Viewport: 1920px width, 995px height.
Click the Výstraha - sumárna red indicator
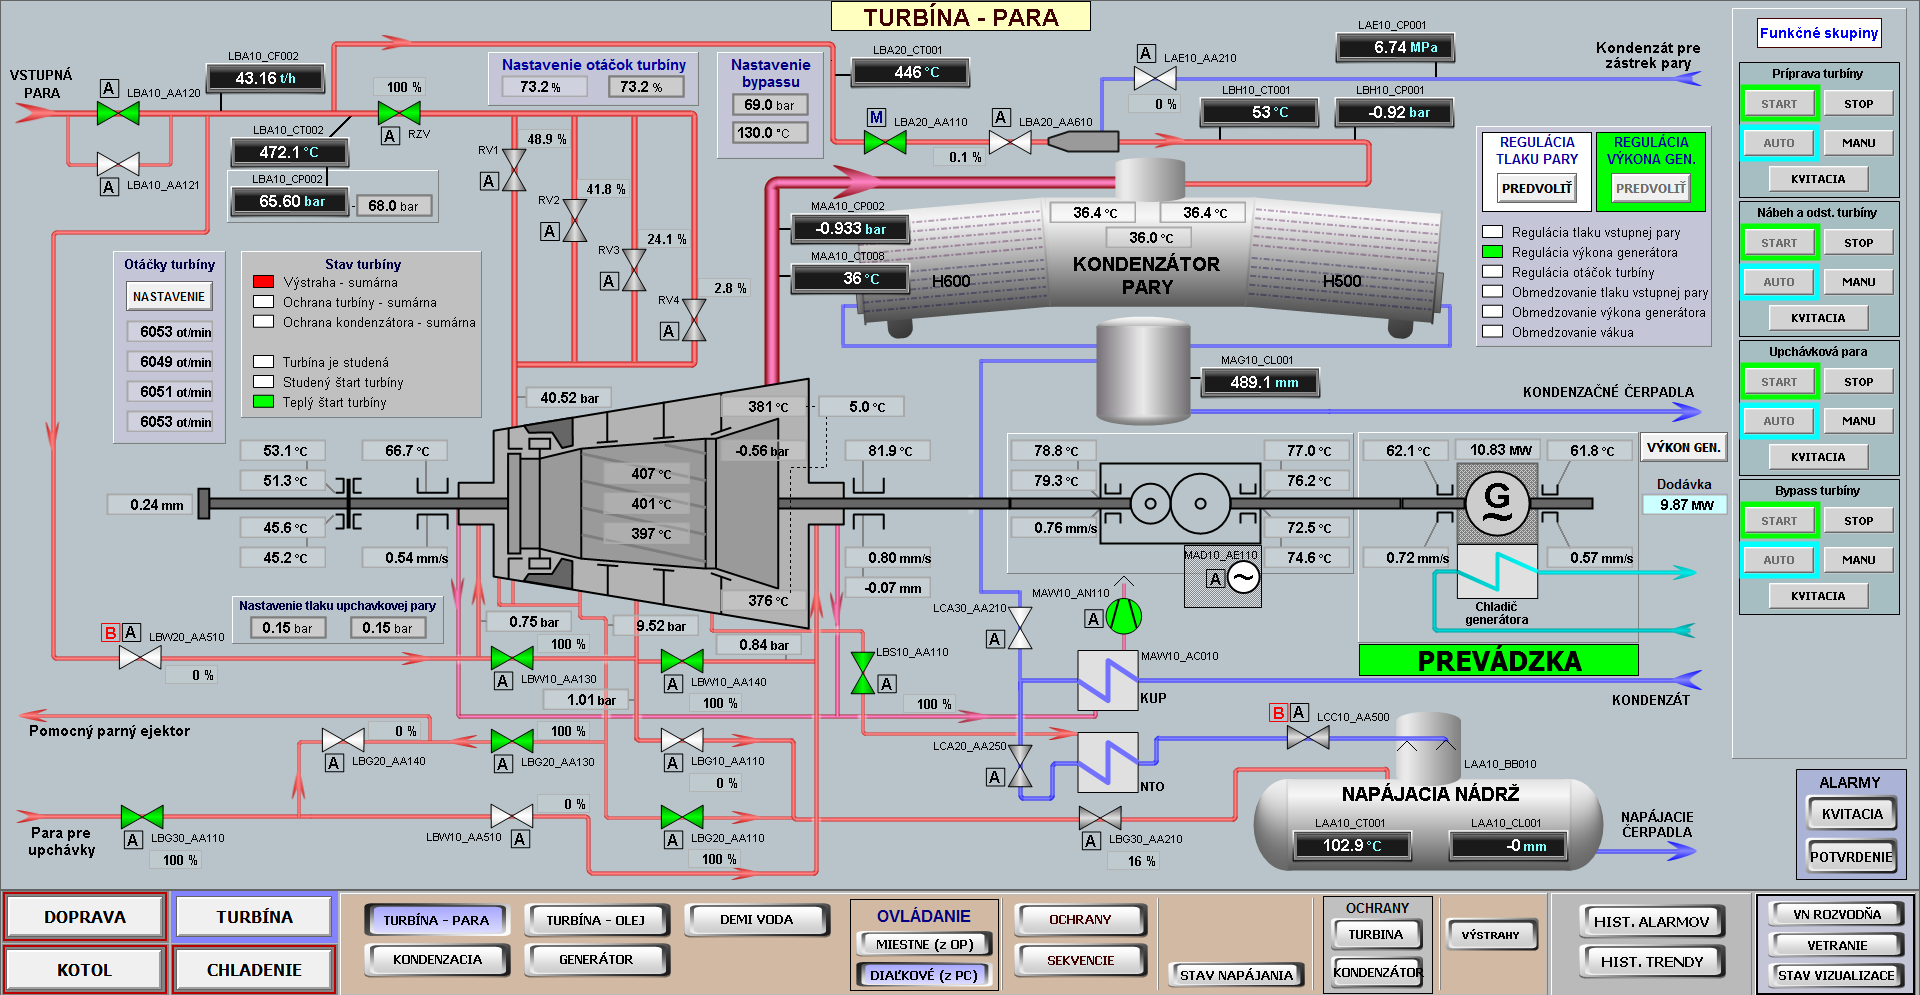[x=263, y=282]
